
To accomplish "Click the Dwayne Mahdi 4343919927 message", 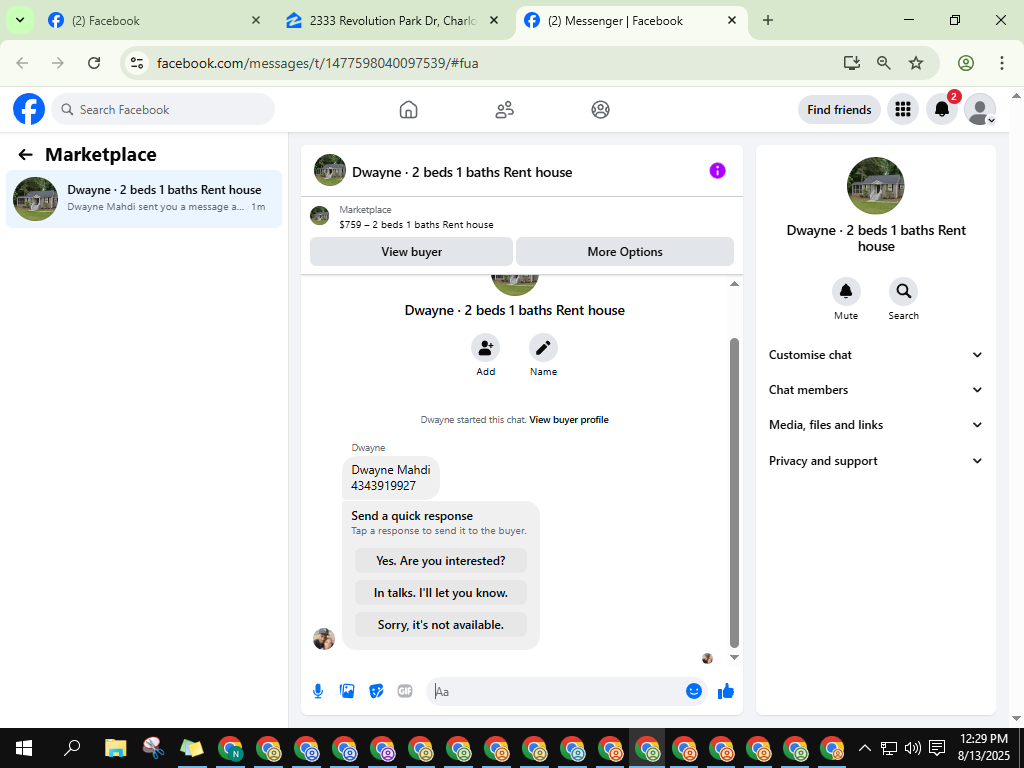I will [391, 477].
